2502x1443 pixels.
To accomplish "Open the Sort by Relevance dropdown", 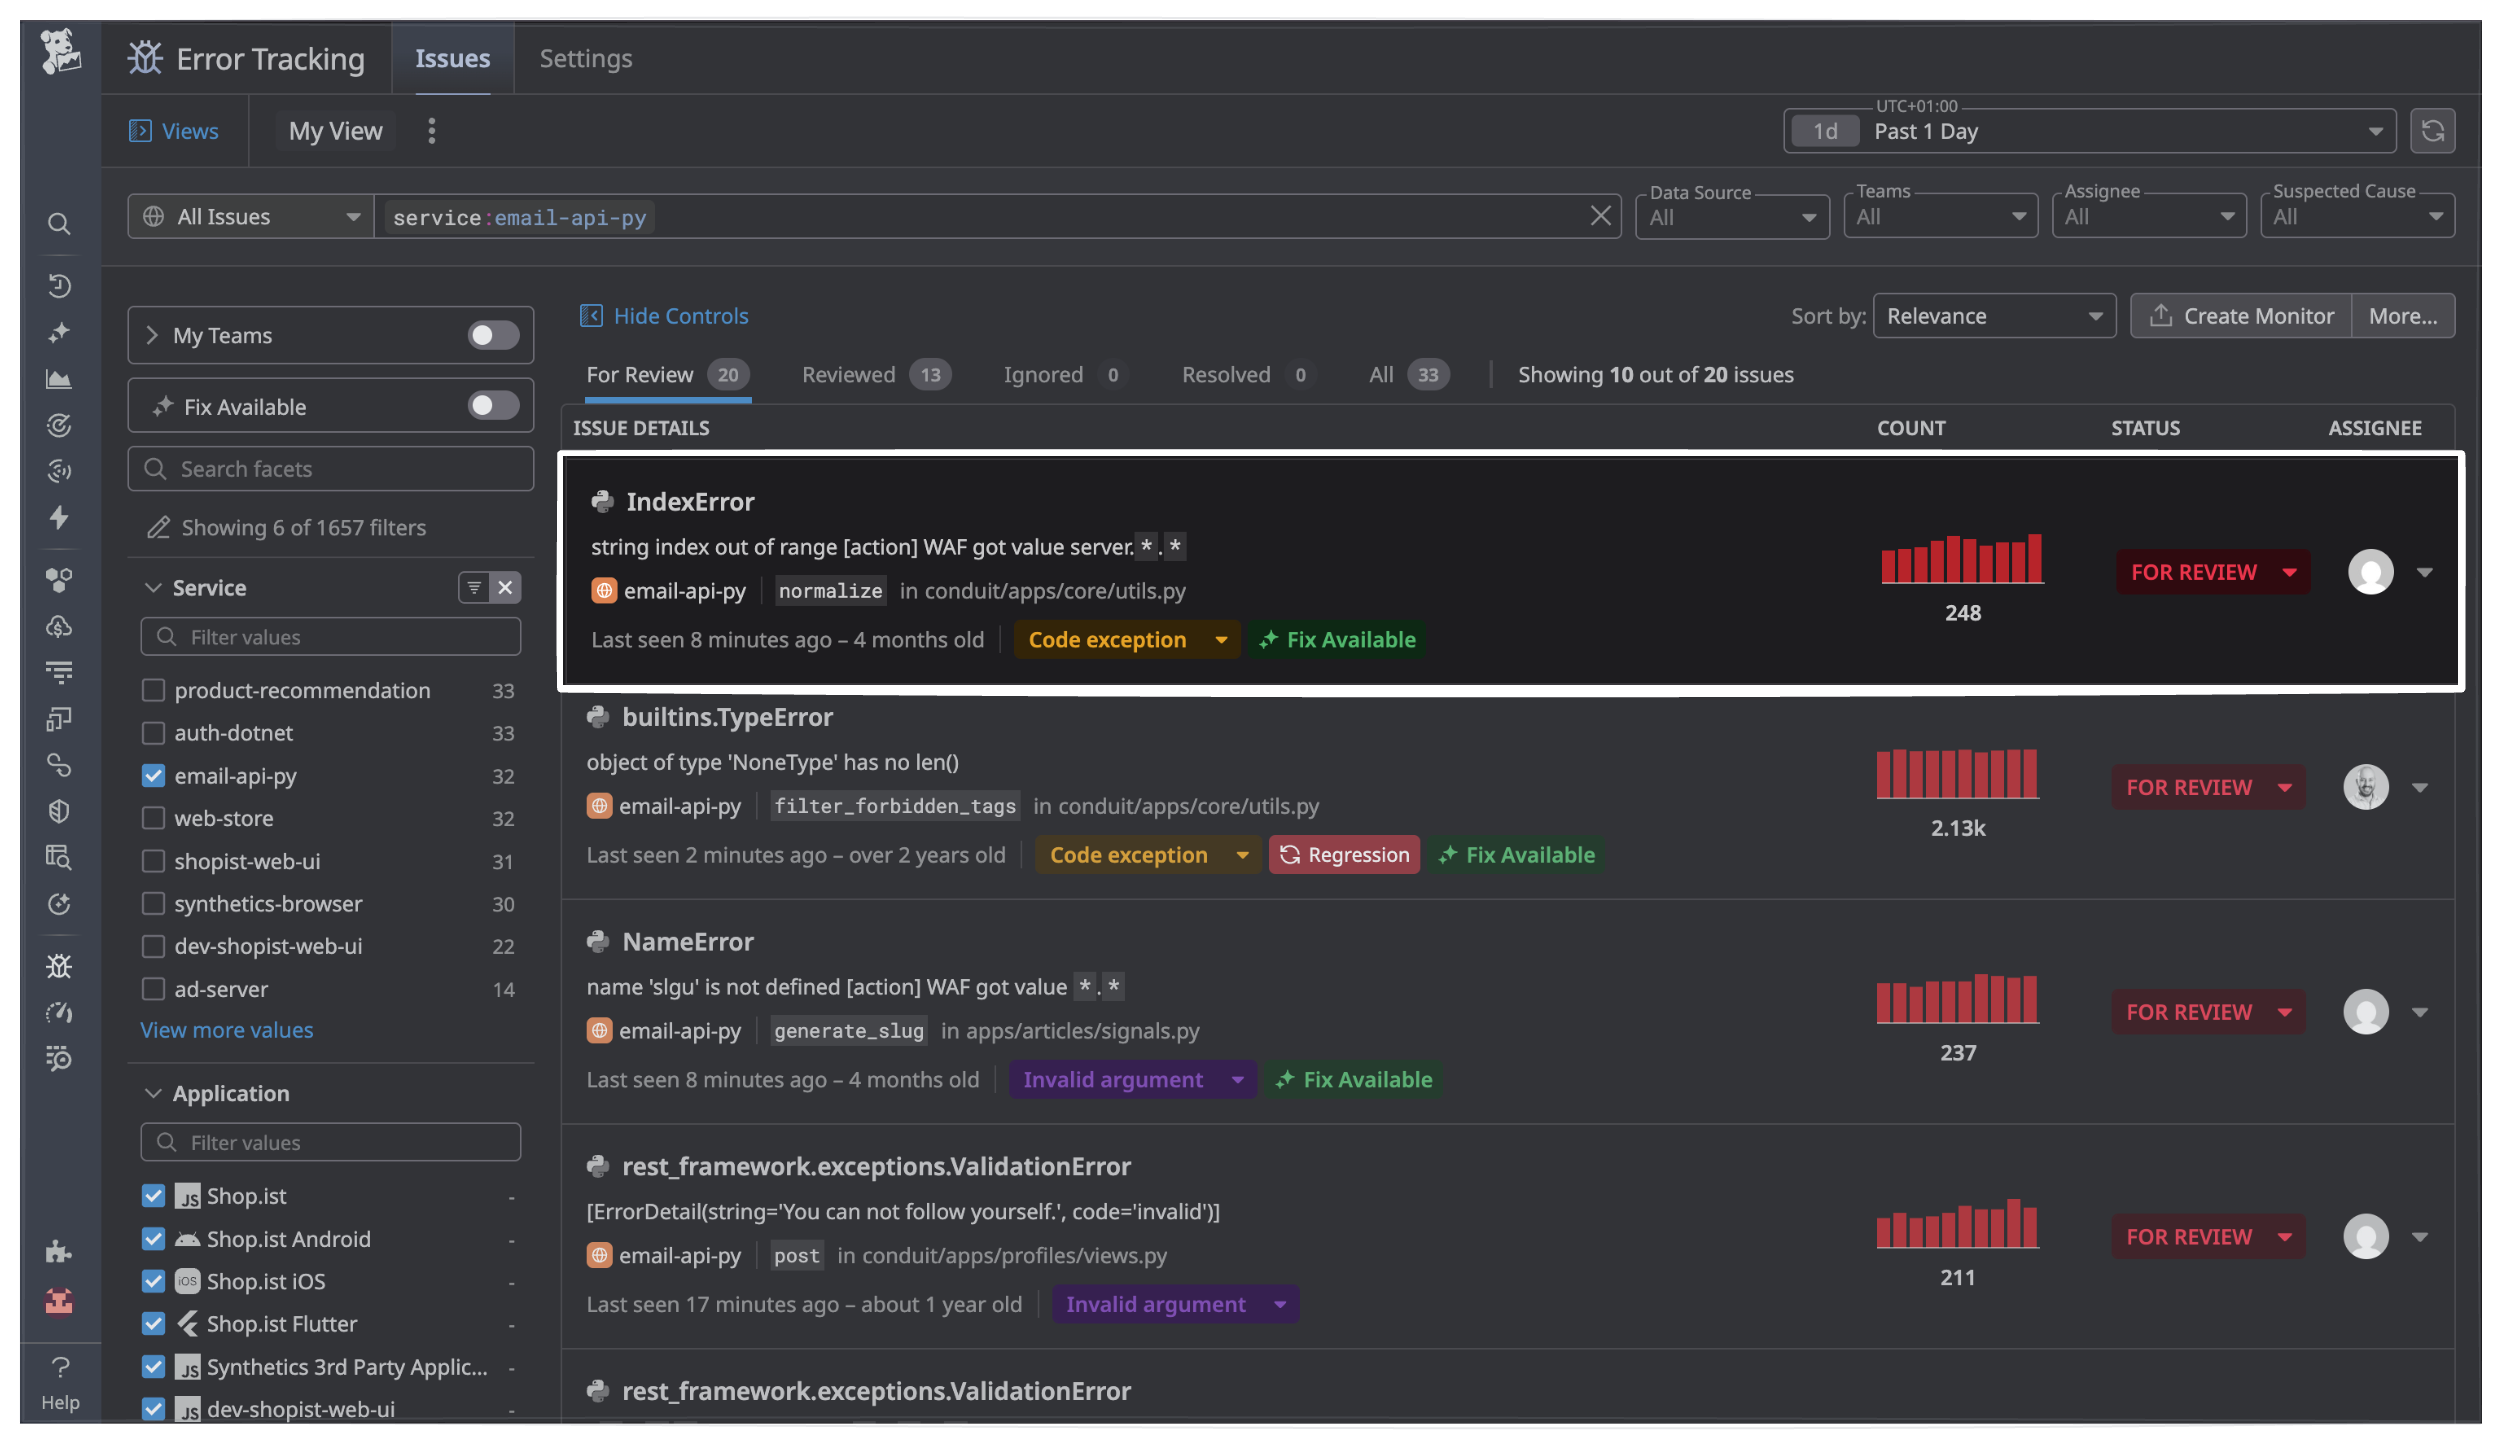I will click(1993, 316).
